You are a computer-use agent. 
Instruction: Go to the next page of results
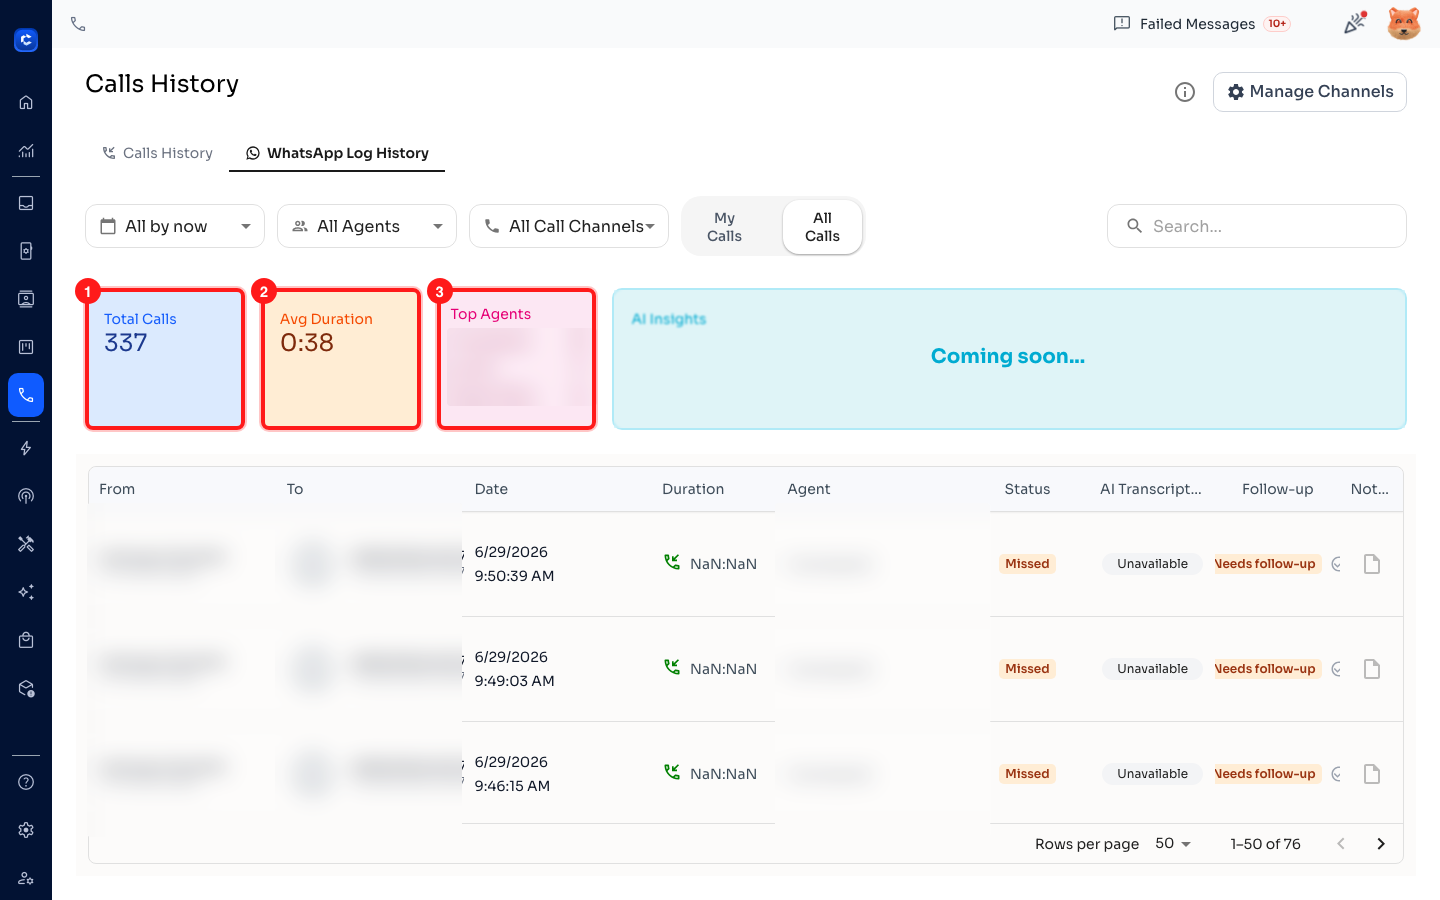click(x=1381, y=844)
